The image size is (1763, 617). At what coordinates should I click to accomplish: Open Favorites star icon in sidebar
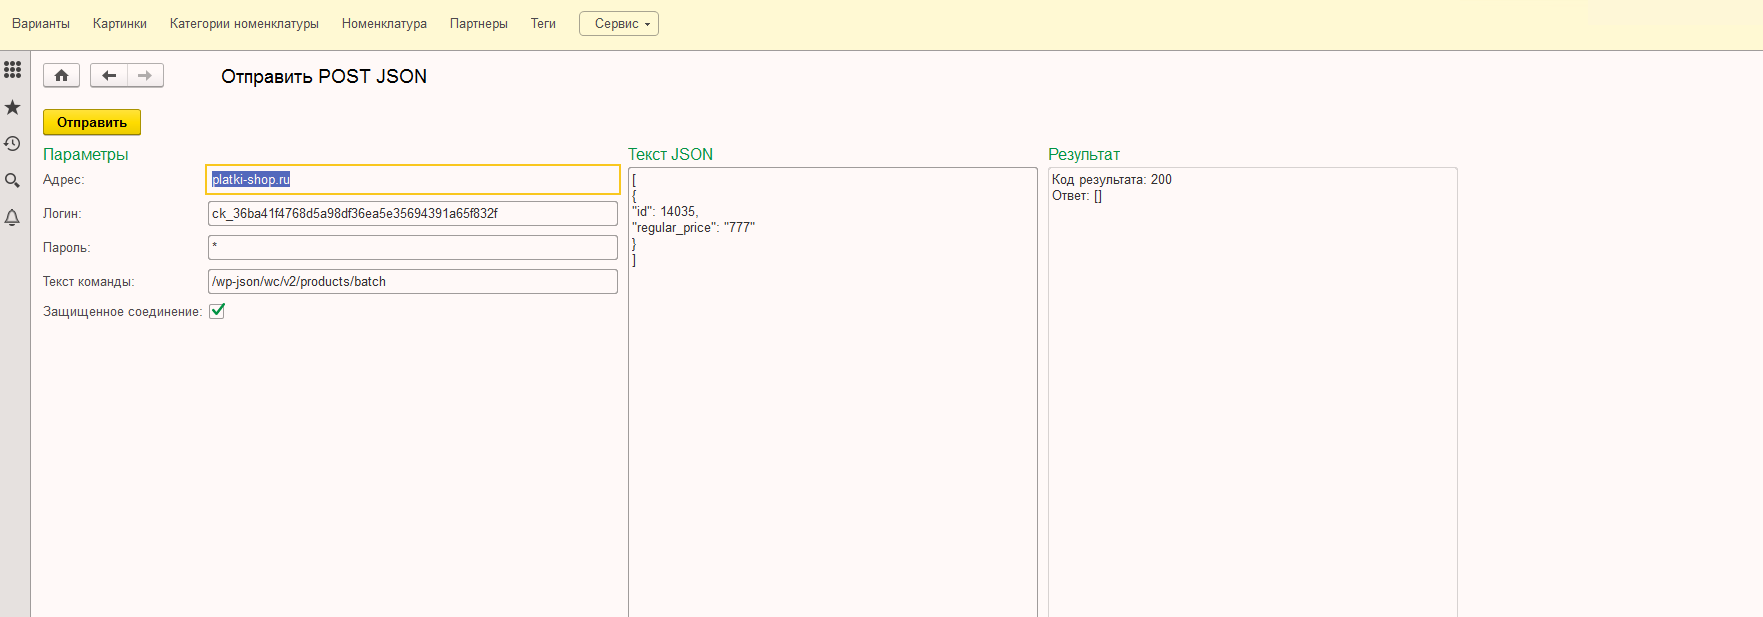coord(12,107)
